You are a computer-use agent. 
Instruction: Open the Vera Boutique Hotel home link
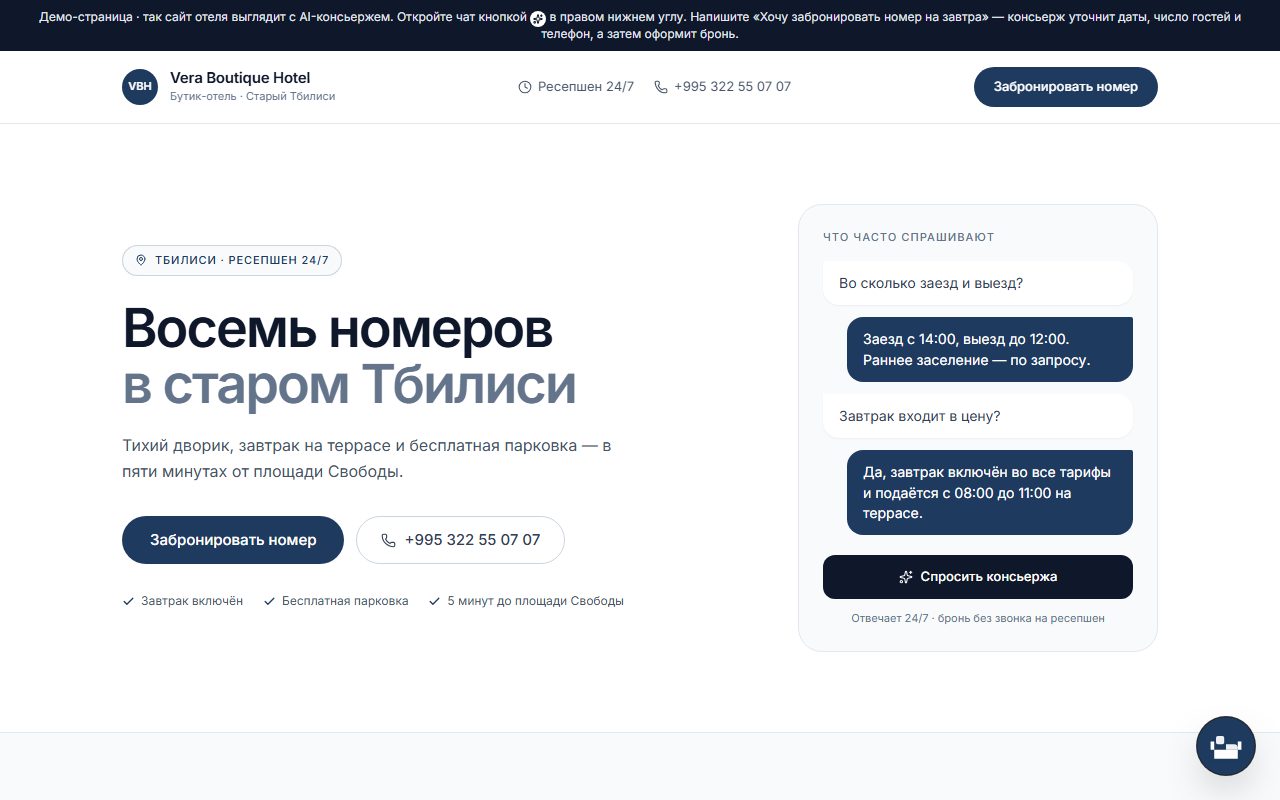[x=229, y=87]
